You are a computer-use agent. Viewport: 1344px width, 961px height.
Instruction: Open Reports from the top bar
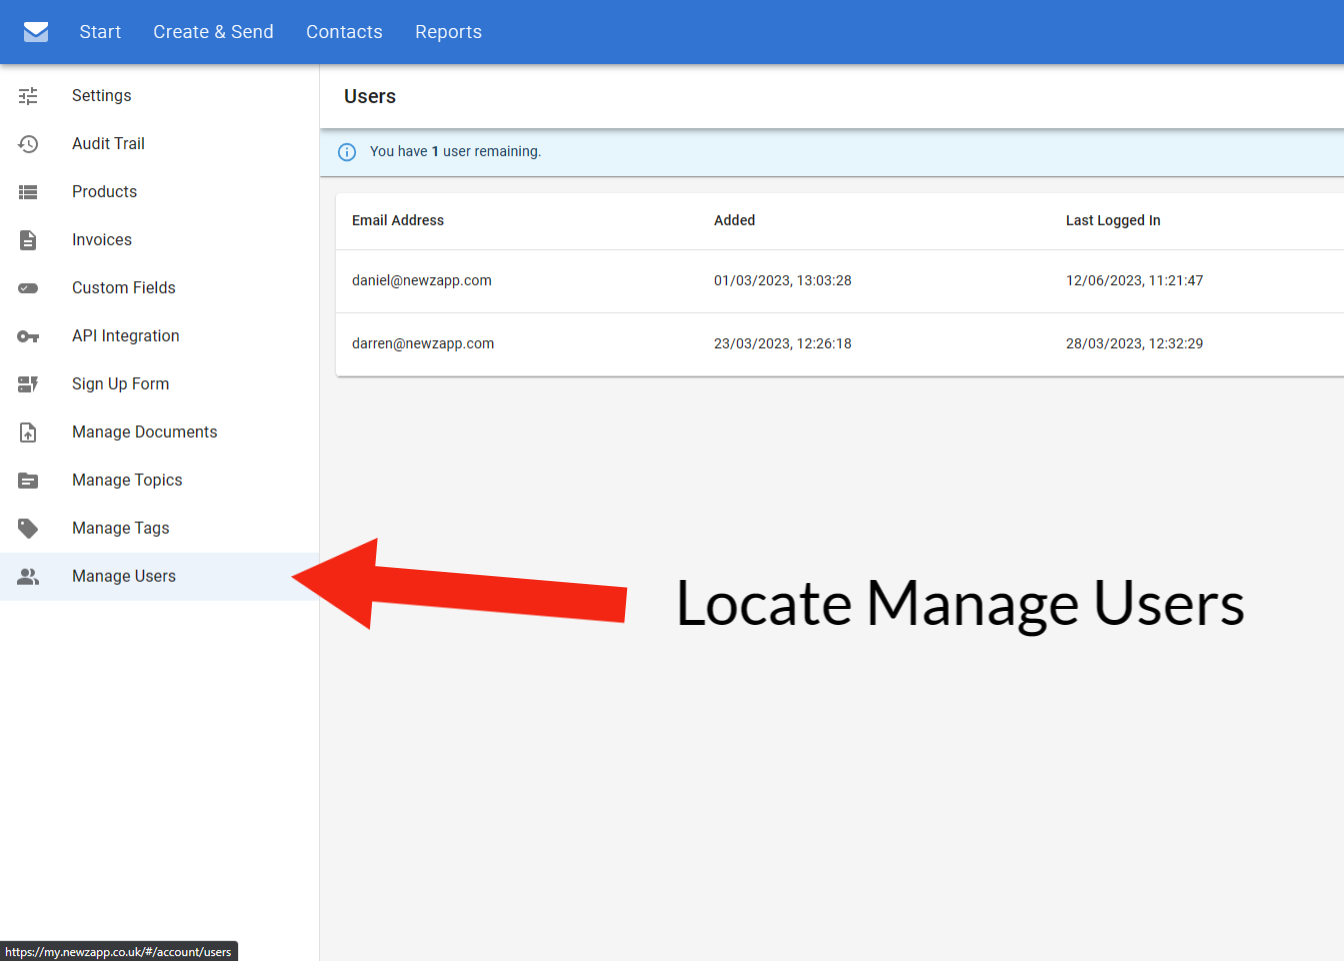click(x=448, y=32)
